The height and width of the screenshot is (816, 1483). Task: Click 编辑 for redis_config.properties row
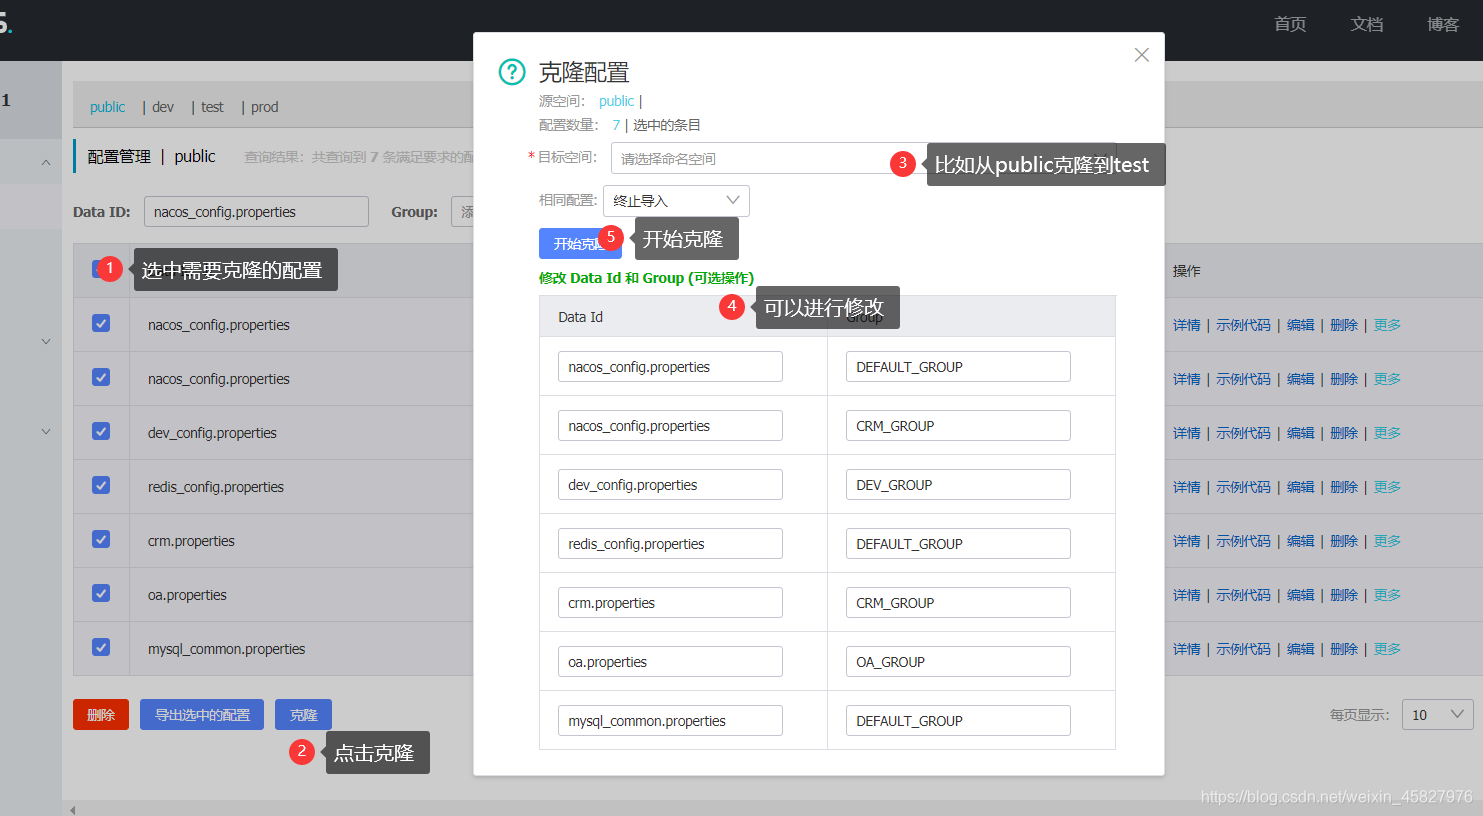(x=1300, y=487)
